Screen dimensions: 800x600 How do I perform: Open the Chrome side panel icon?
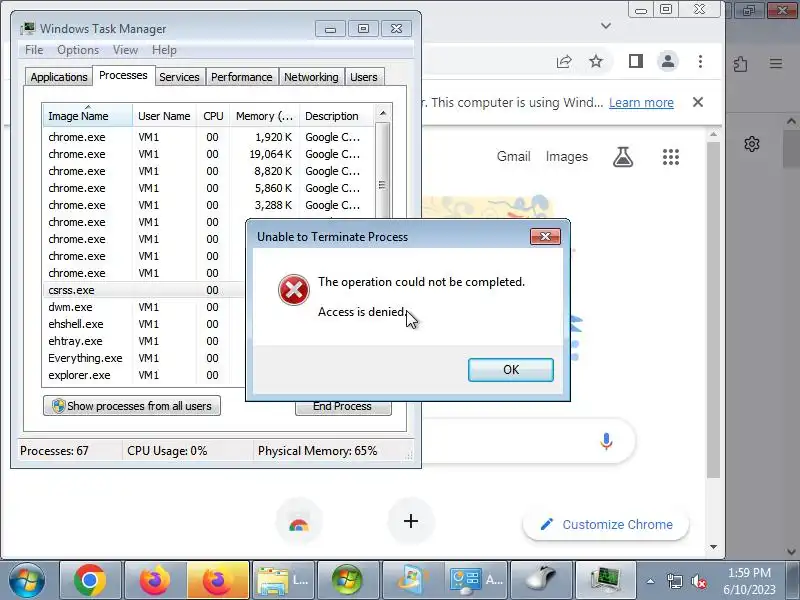(636, 62)
